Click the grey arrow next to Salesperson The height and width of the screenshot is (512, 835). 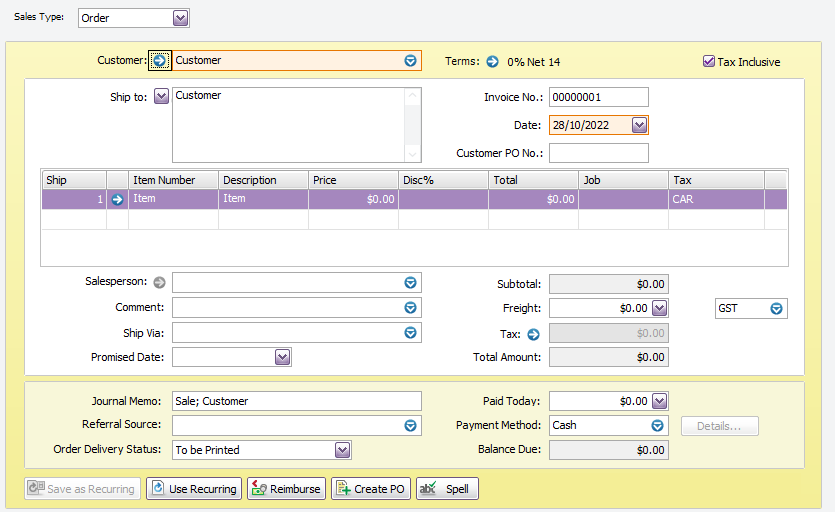point(160,283)
